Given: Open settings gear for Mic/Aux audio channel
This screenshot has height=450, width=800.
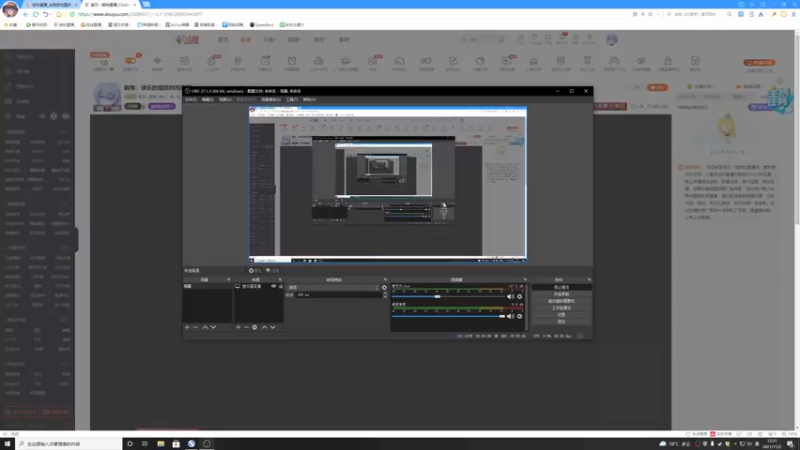Looking at the screenshot, I should (x=519, y=296).
